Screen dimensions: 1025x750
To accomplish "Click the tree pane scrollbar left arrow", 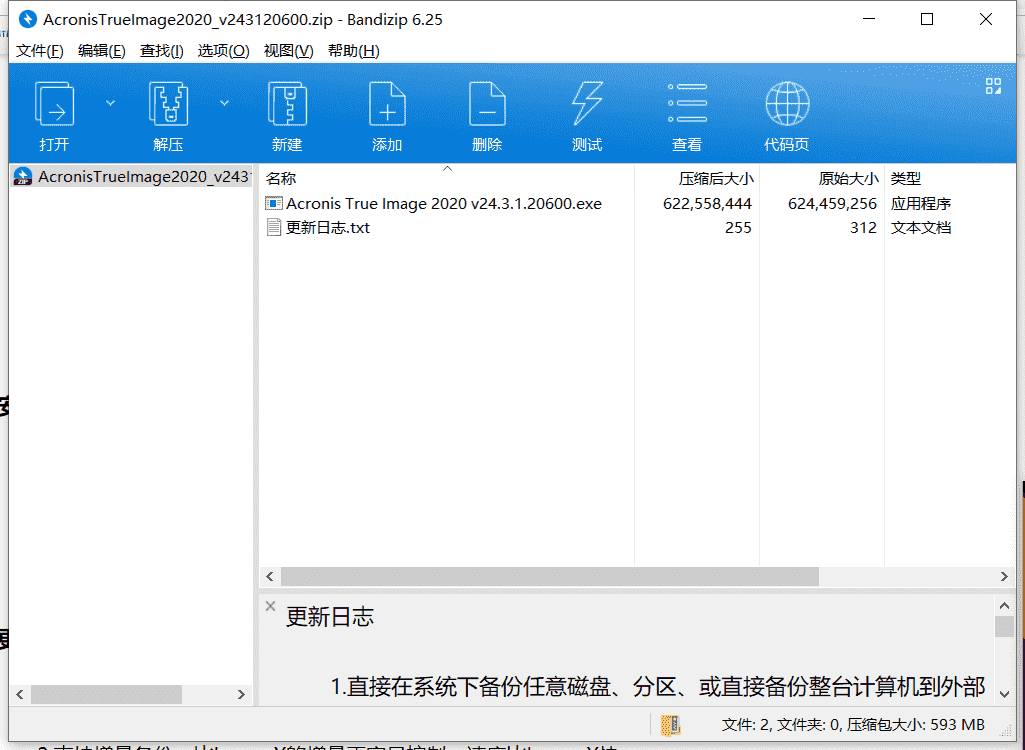I will click(x=20, y=694).
